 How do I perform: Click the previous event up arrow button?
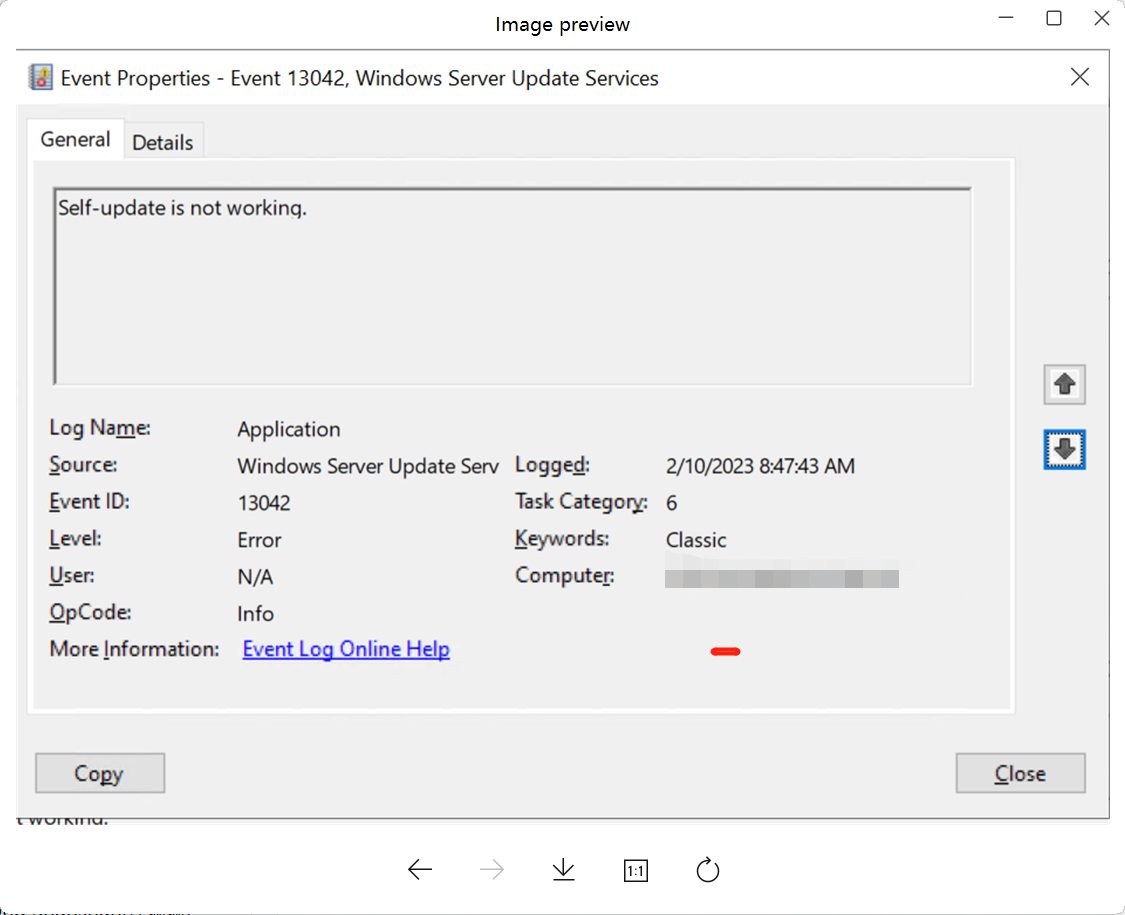[x=1064, y=385]
